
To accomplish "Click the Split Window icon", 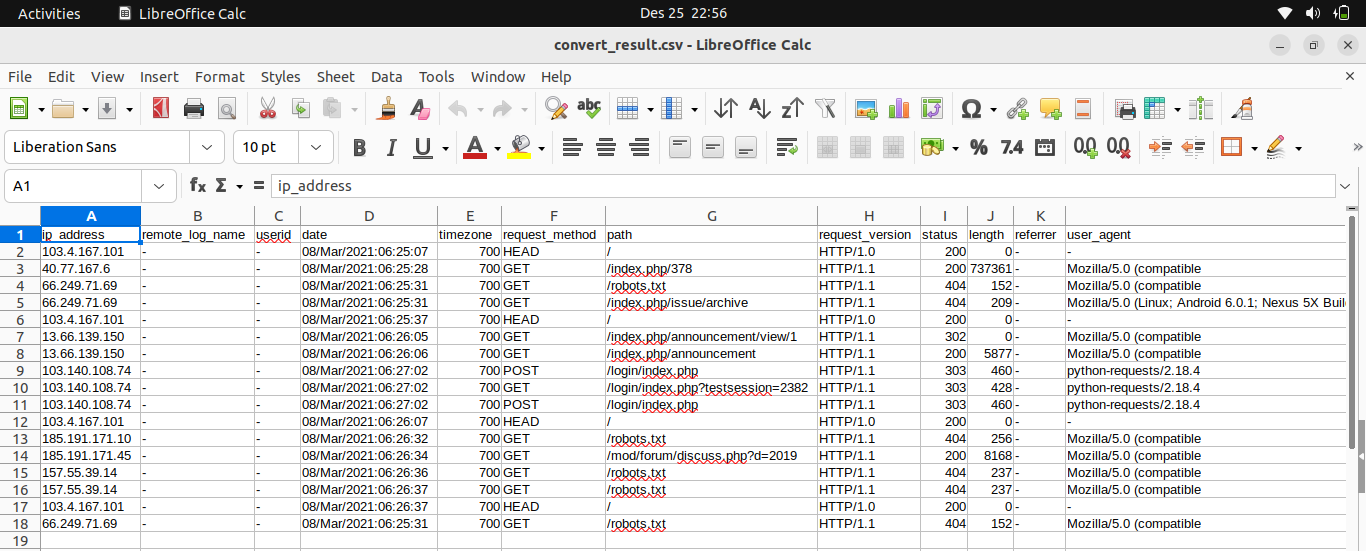I will click(1202, 108).
